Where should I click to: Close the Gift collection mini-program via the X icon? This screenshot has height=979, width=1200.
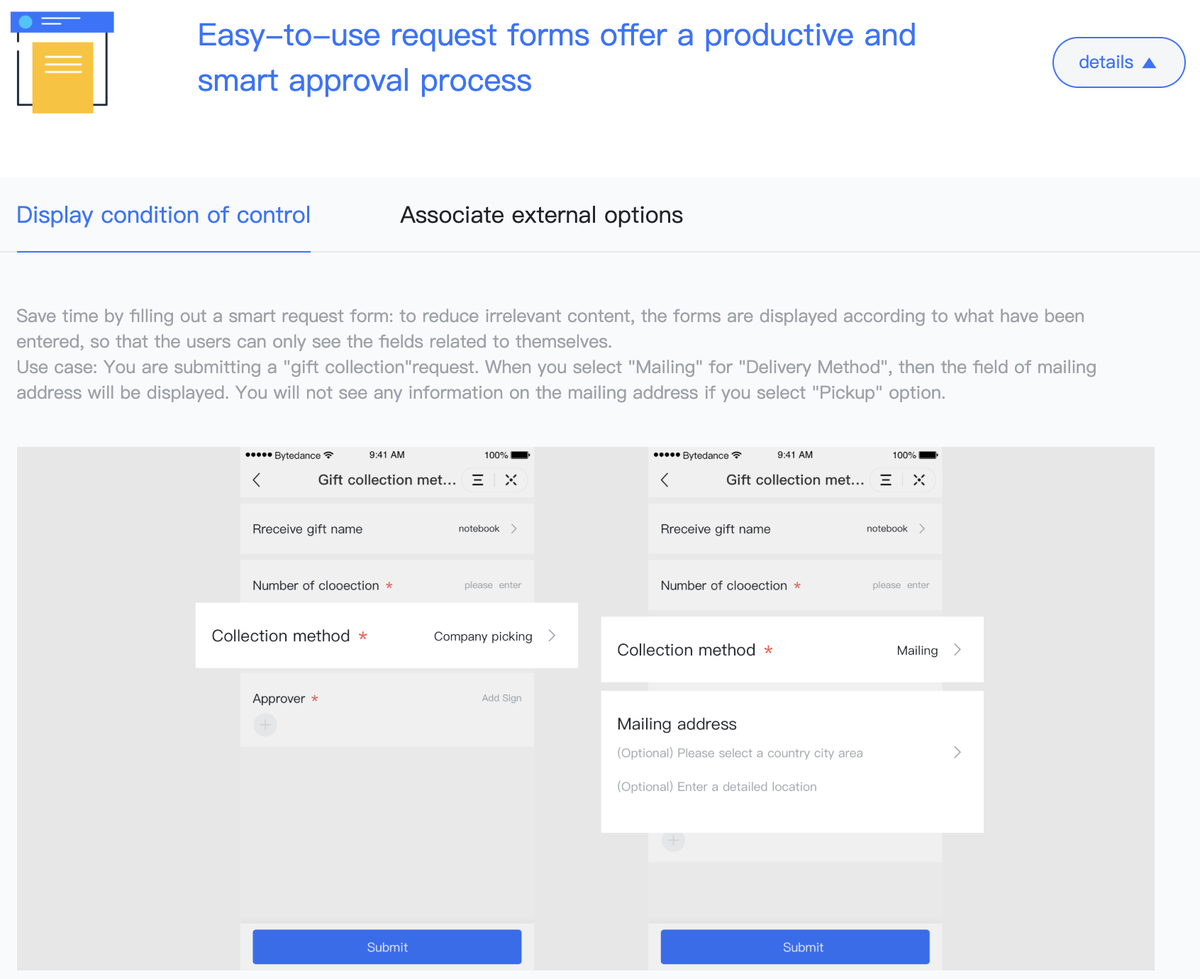[x=511, y=480]
